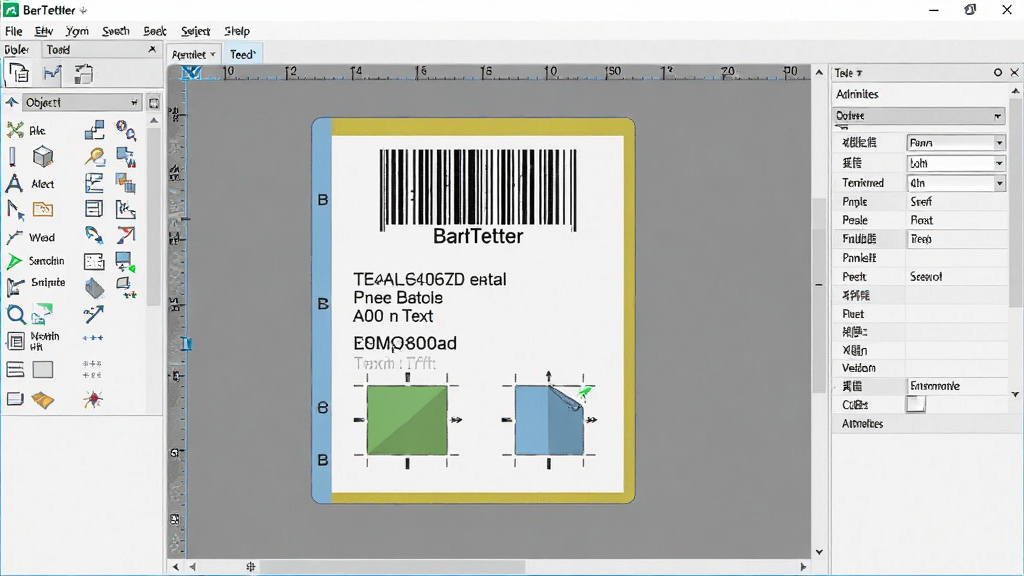Open the File menu

(x=13, y=31)
